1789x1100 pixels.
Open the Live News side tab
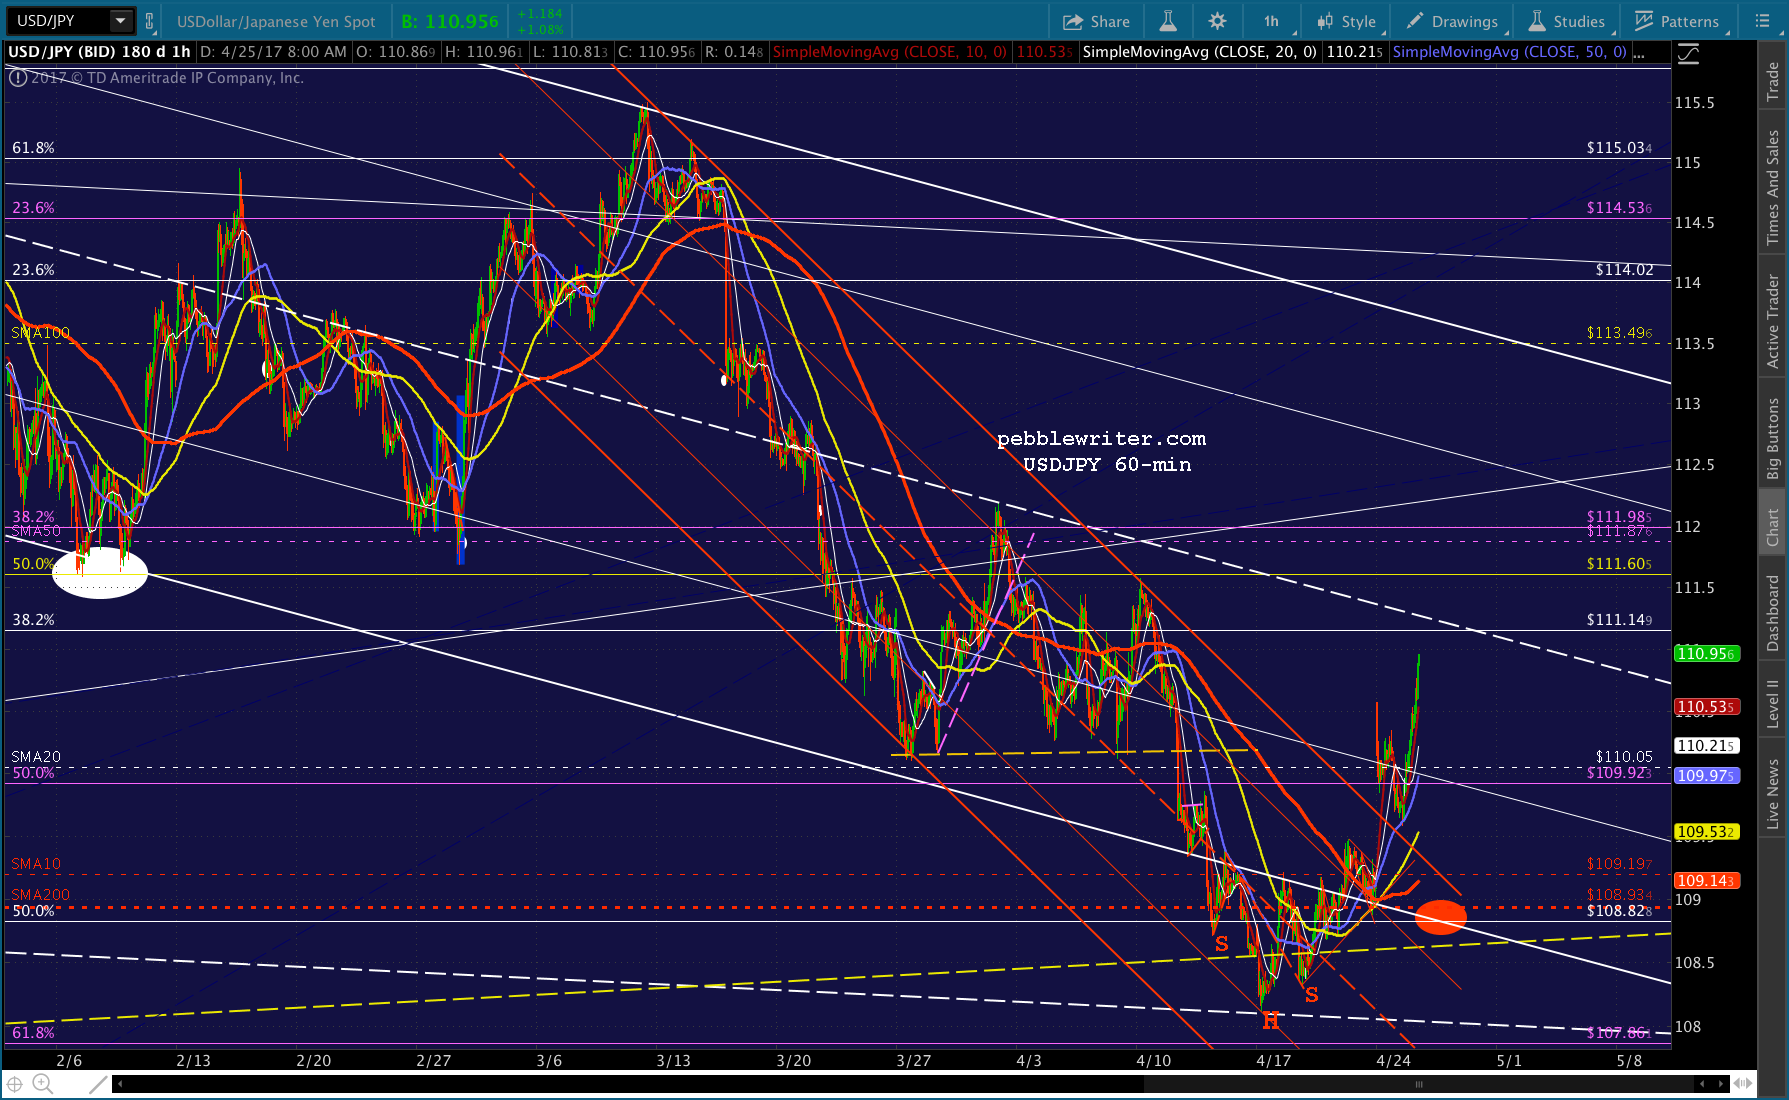pos(1773,794)
